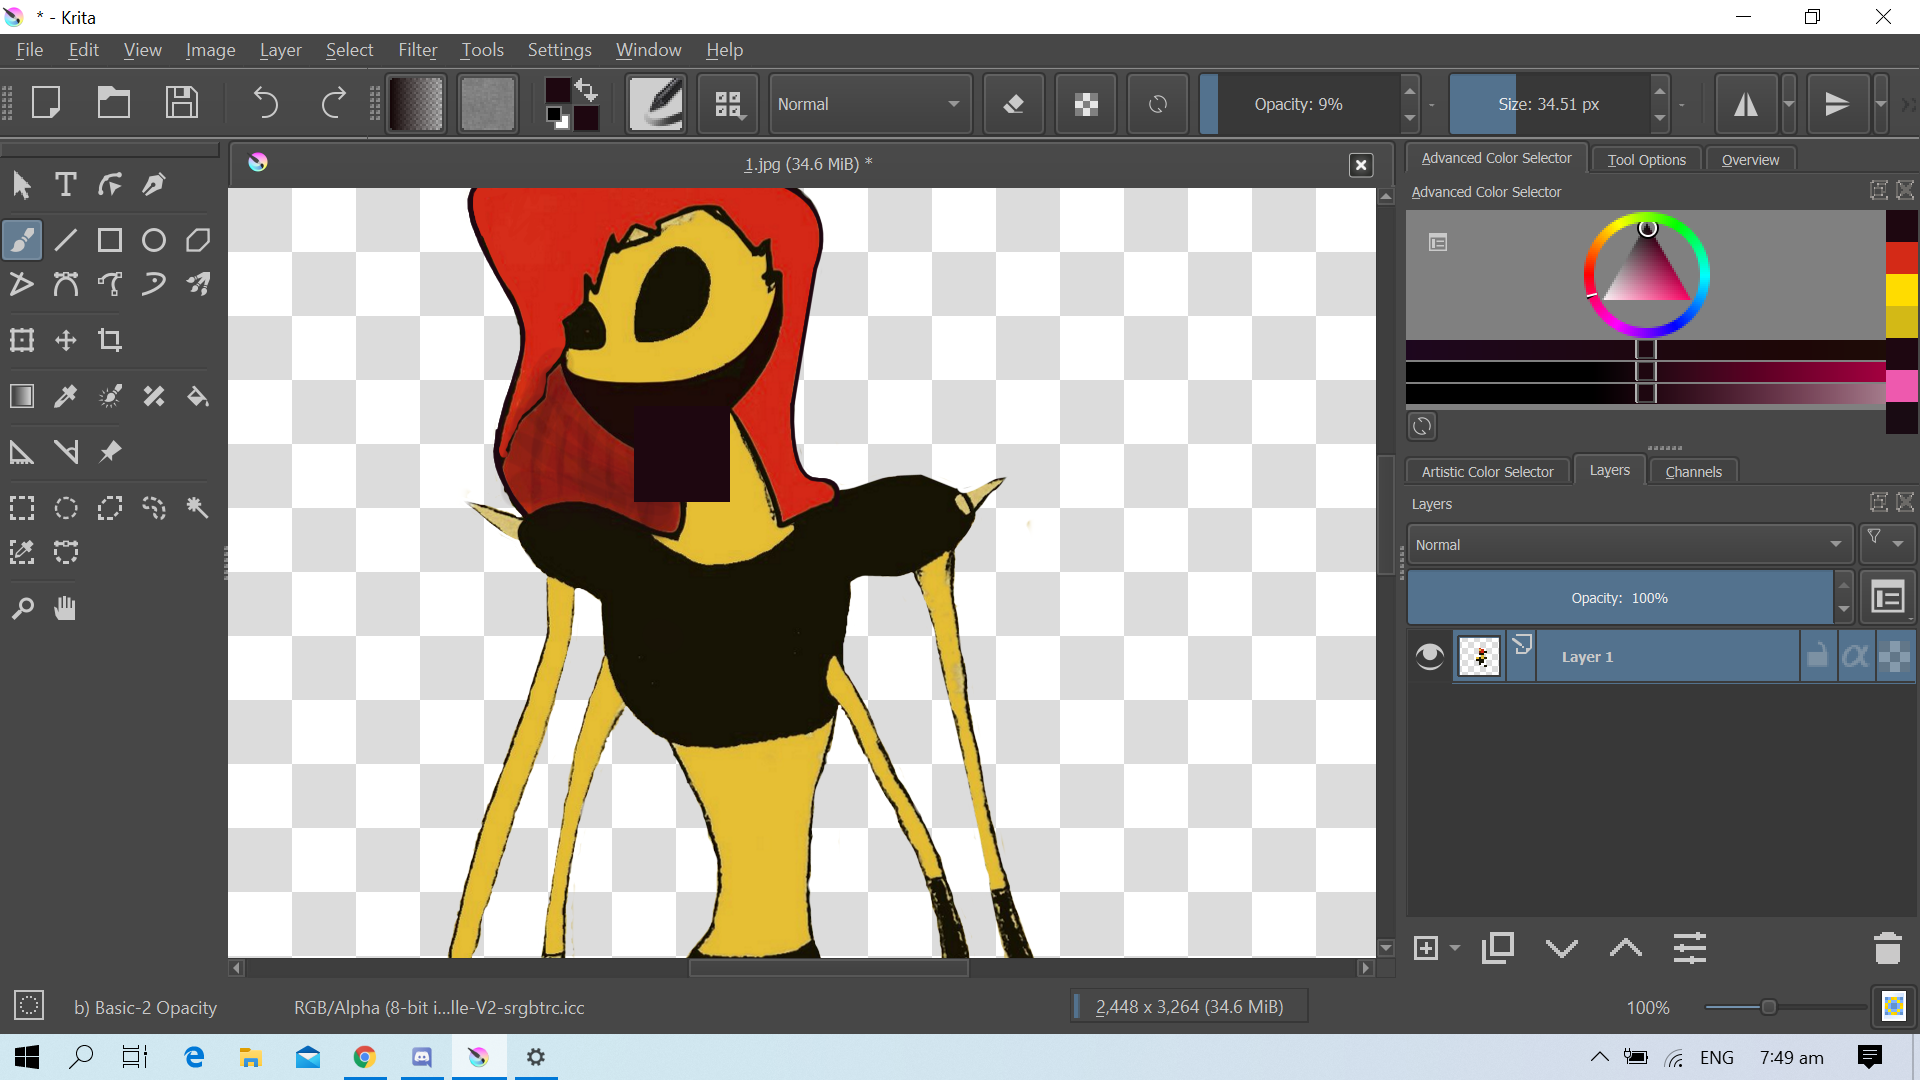Toggle horizontal mirror tool

click(x=1746, y=103)
